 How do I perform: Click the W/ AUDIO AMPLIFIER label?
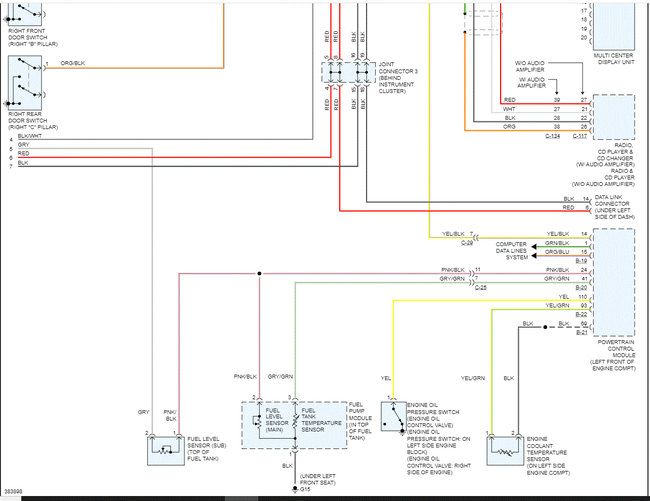pos(532,82)
